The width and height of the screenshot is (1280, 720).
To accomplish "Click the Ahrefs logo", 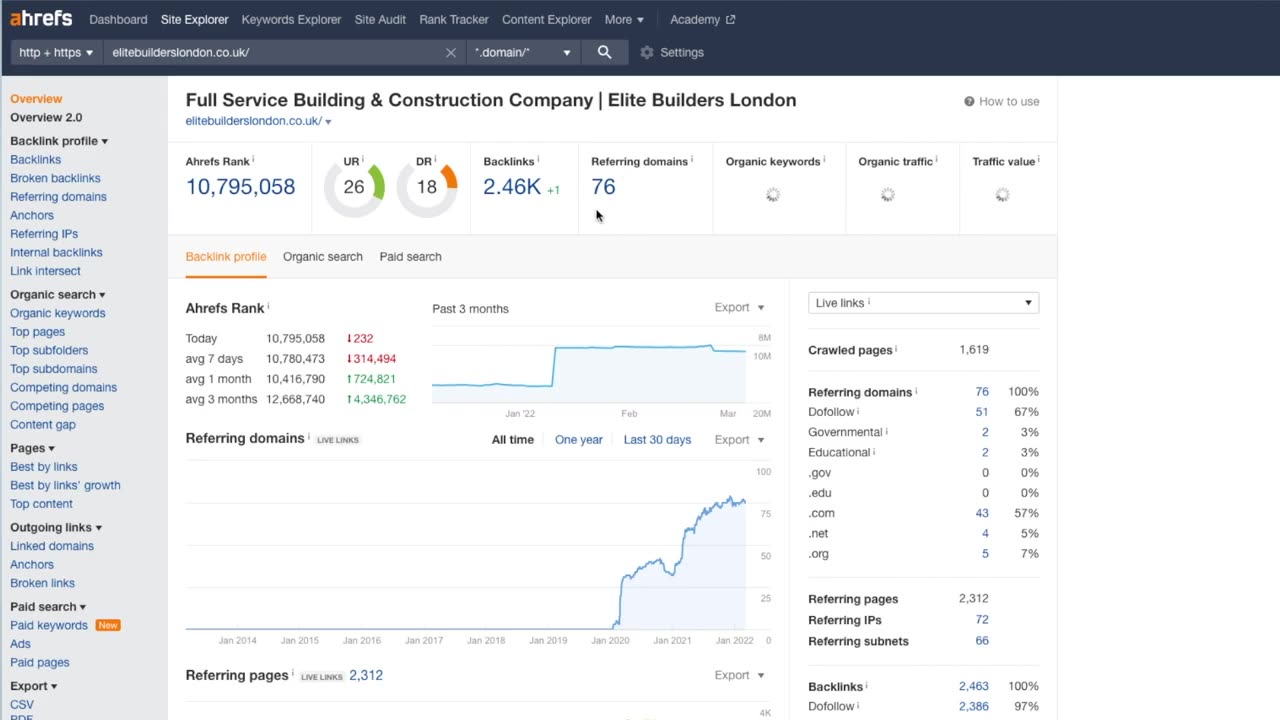I will 41,19.
